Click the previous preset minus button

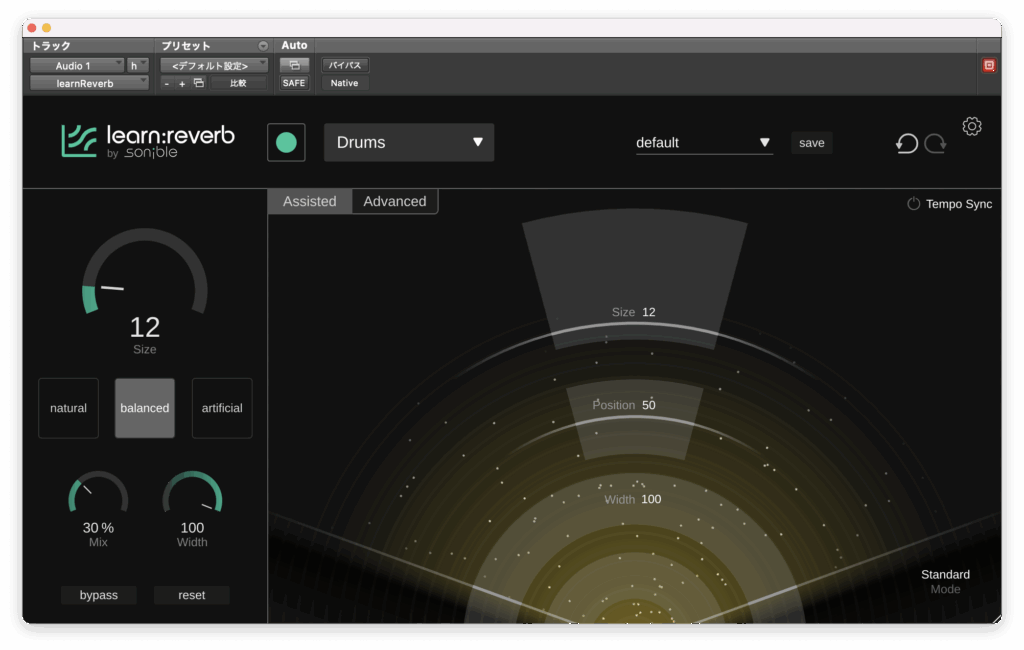167,84
